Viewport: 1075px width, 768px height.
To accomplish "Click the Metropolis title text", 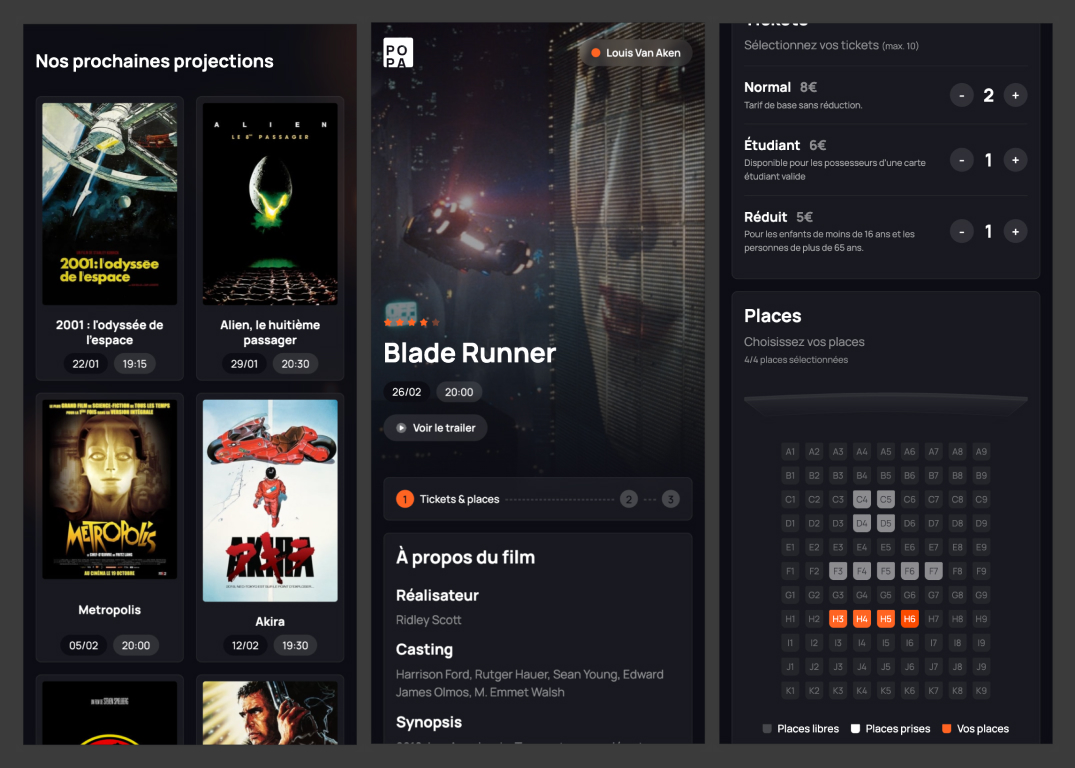I will [110, 610].
